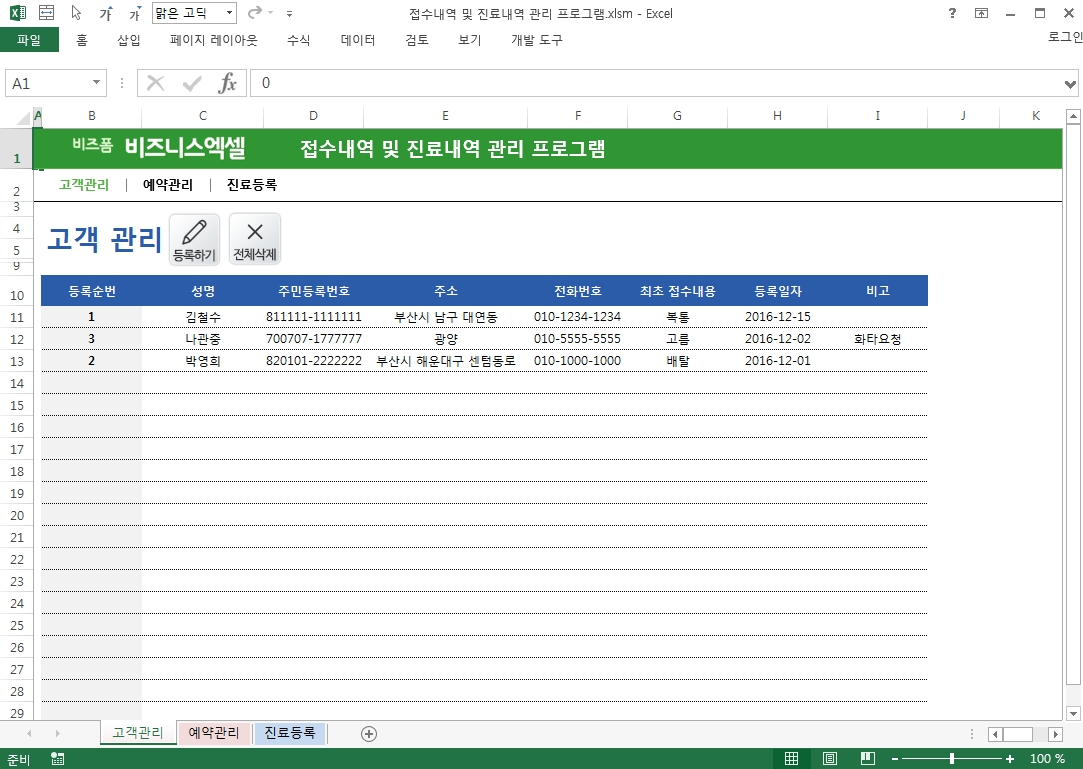This screenshot has width=1083, height=769.
Task: Switch to Page Layout view
Action: point(829,759)
